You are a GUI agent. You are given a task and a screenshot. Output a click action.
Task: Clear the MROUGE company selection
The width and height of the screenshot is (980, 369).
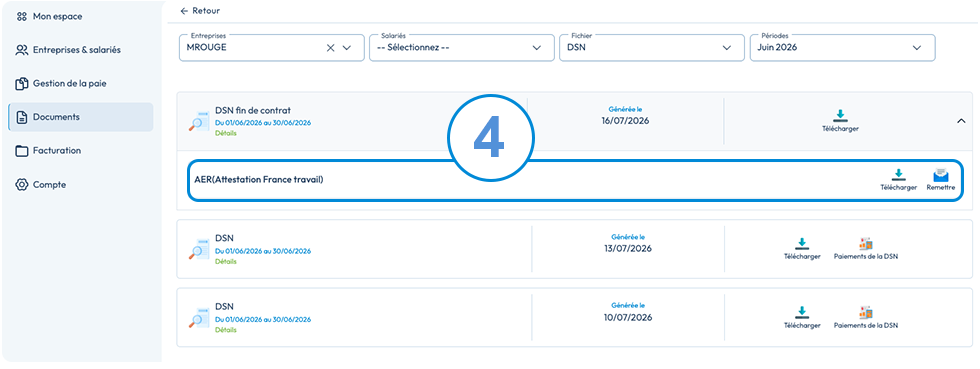coord(331,48)
